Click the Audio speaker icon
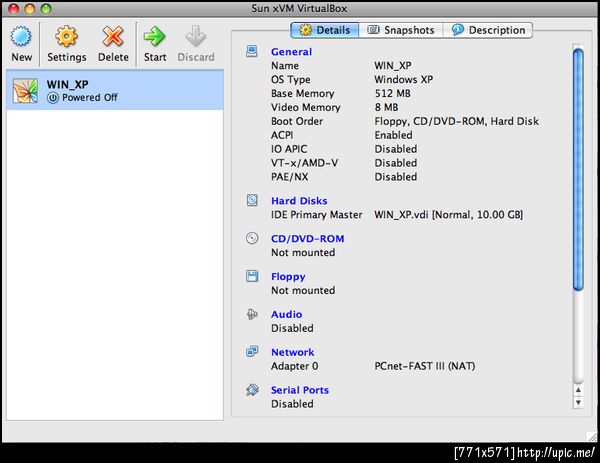This screenshot has height=463, width=600. pos(252,314)
